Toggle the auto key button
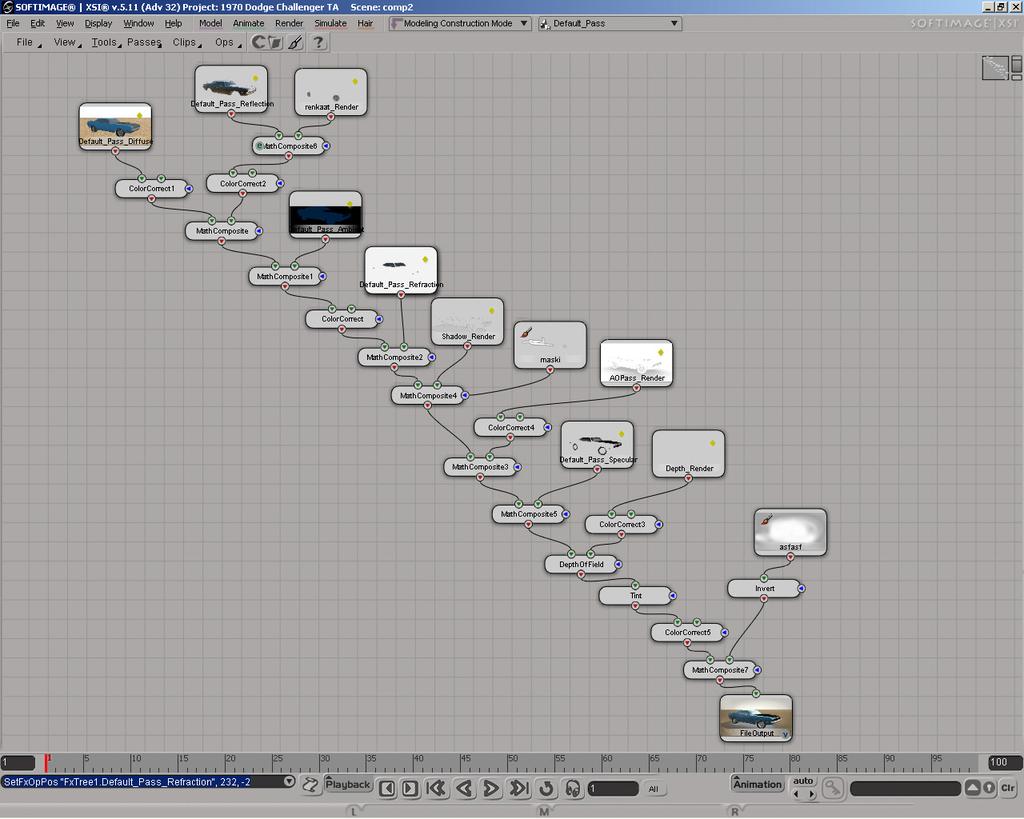This screenshot has width=1024, height=819. [803, 781]
